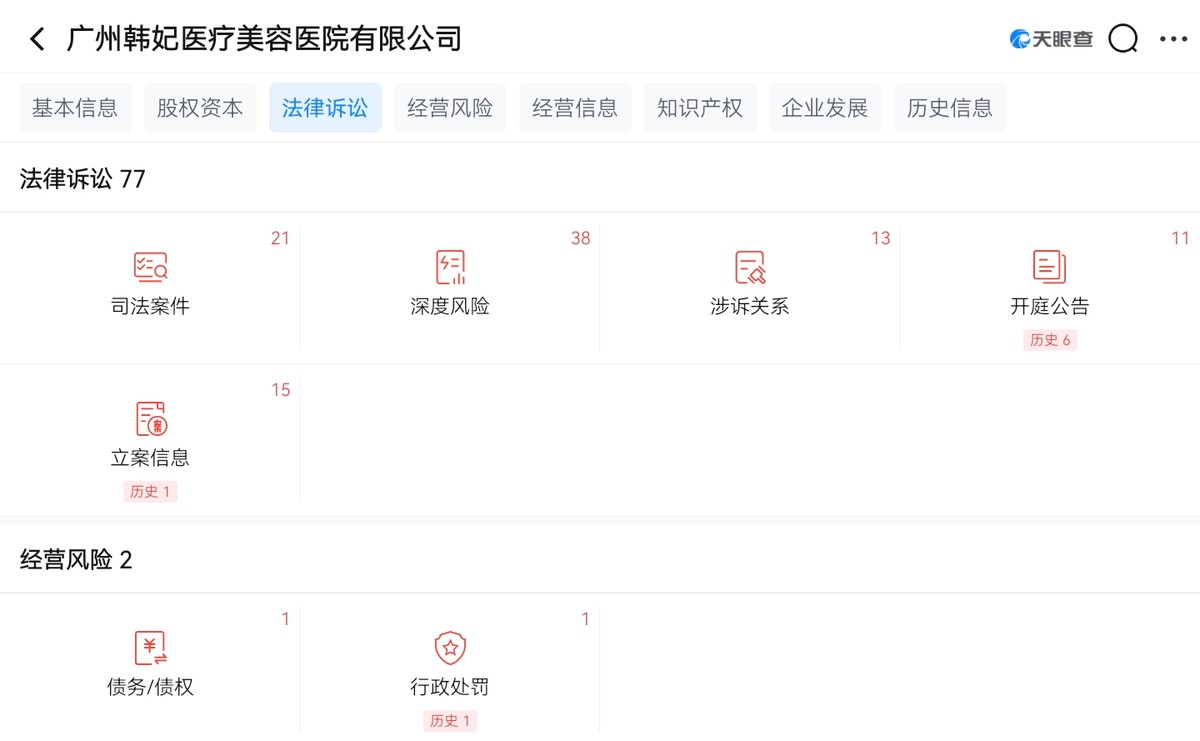Viewport: 1200px width, 741px height.
Task: Tap the 天眼查 logo
Action: [x=1051, y=39]
